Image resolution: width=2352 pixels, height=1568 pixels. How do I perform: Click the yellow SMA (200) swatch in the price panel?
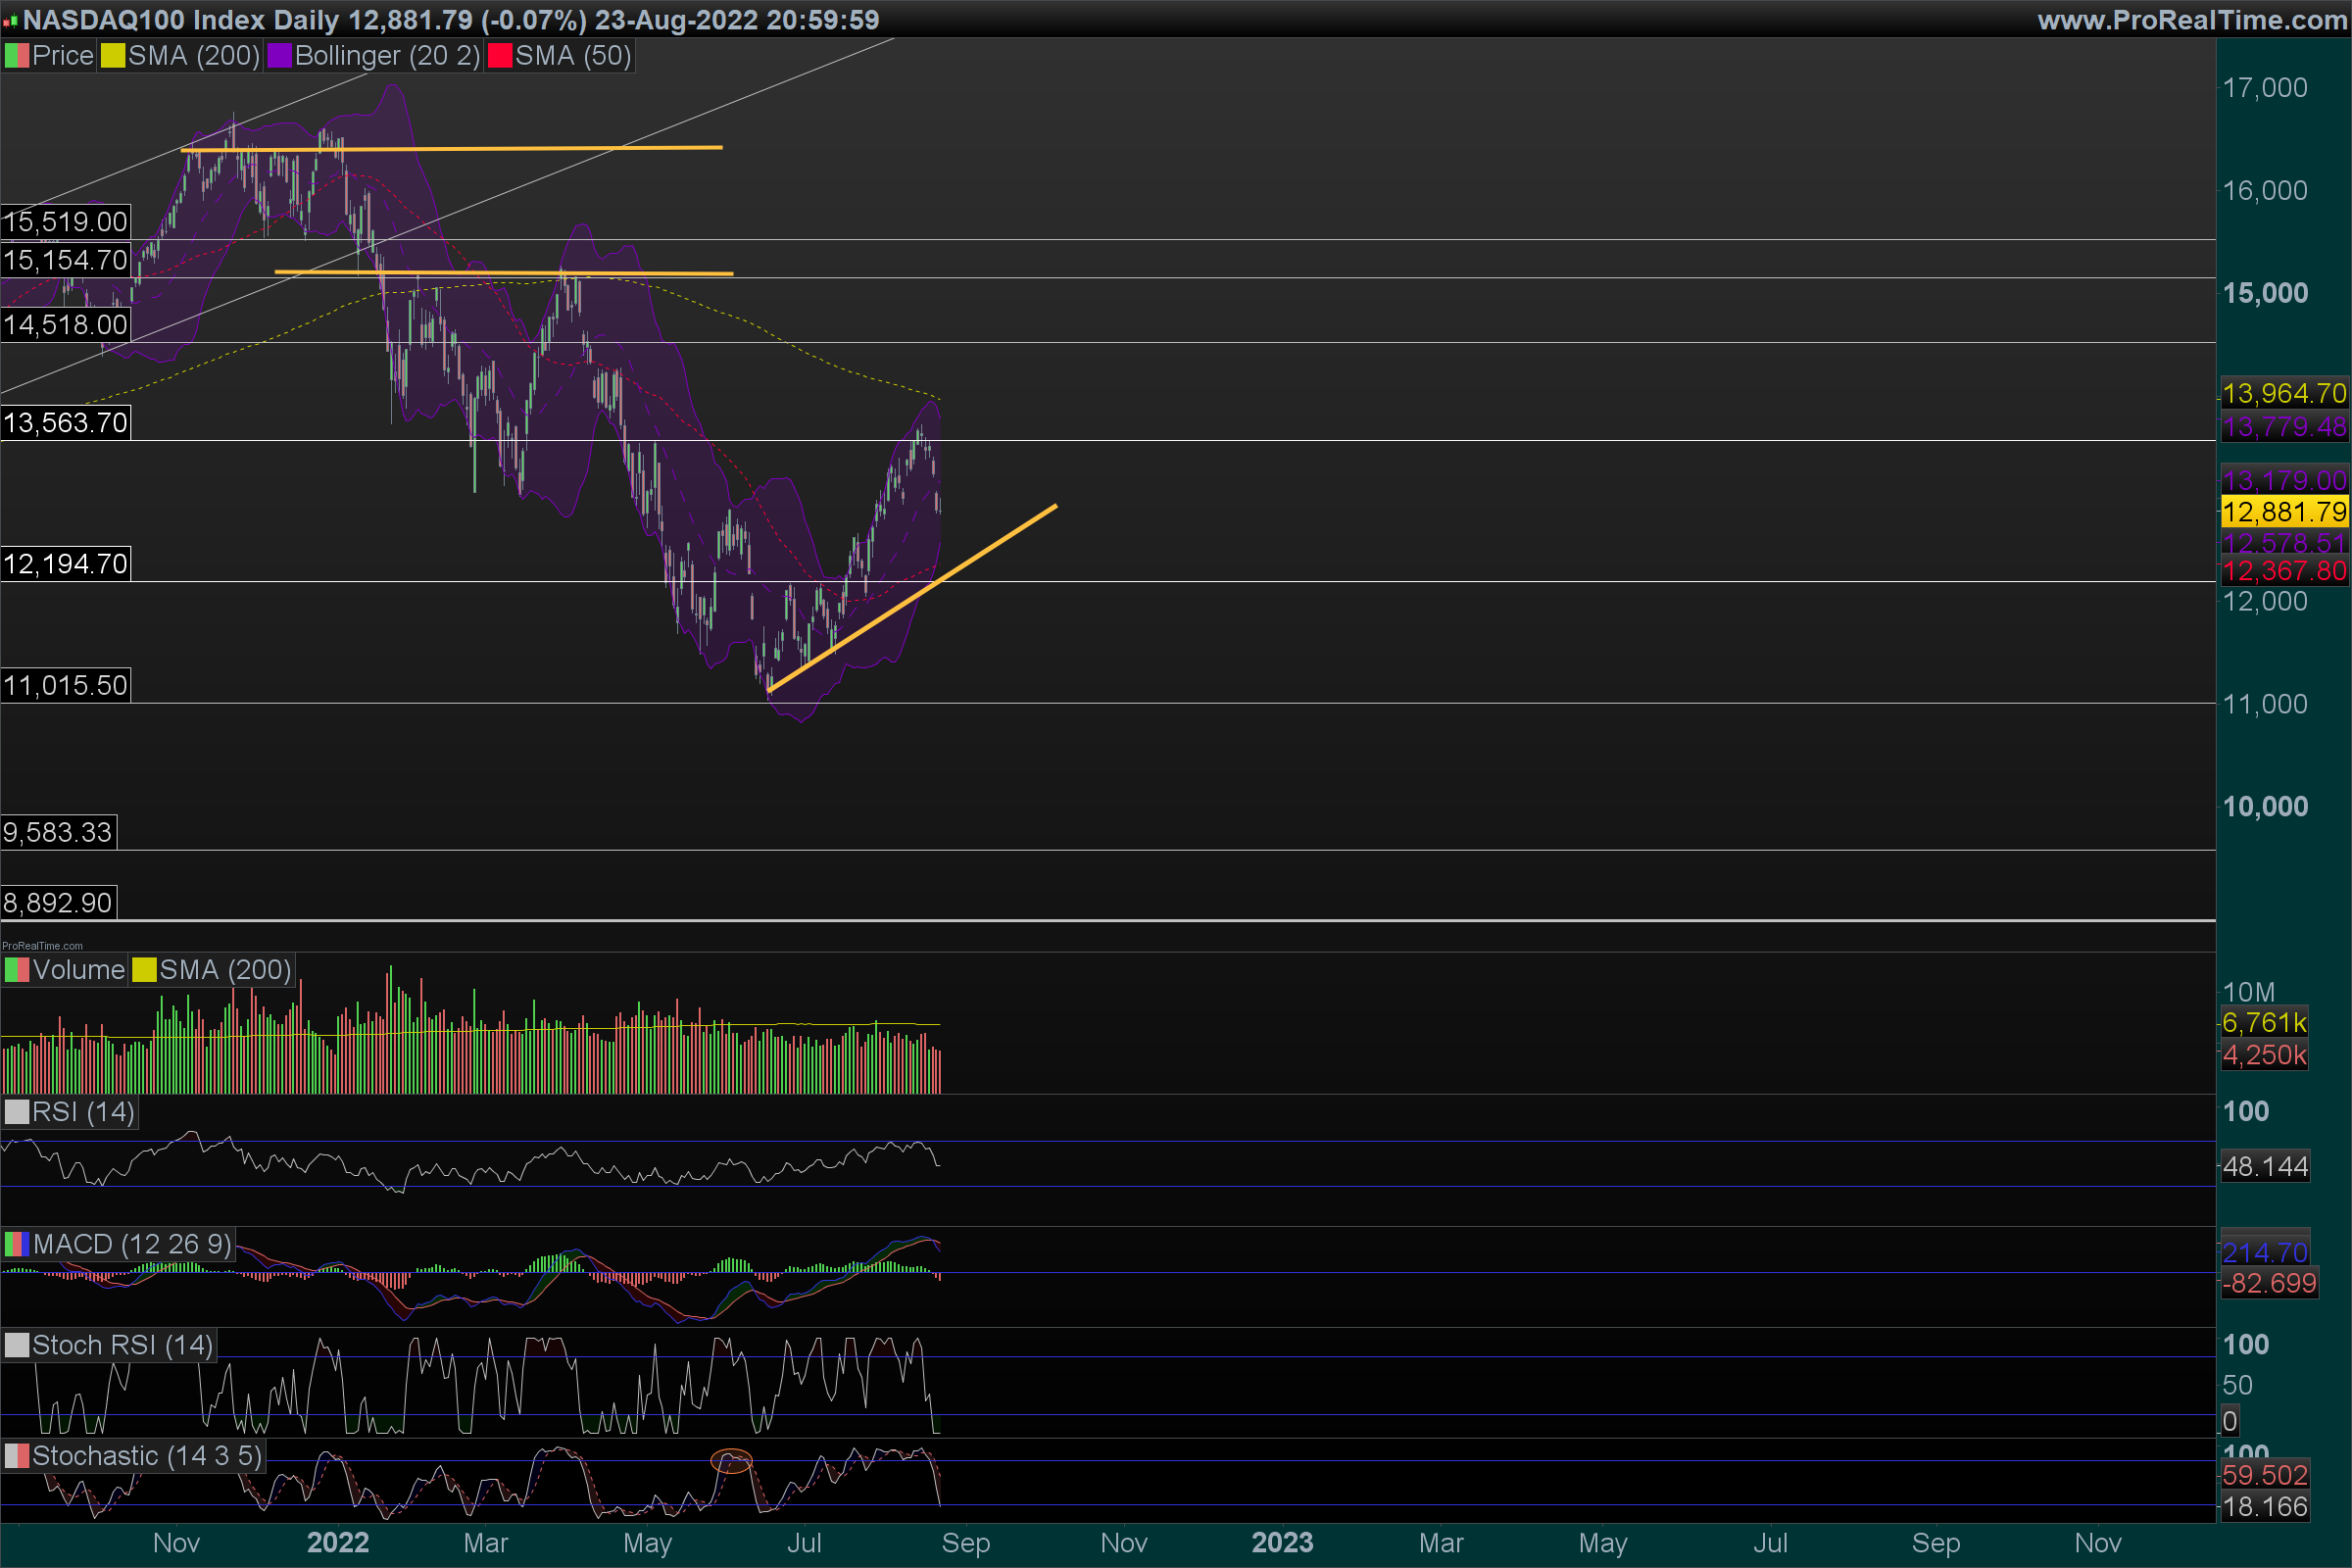[113, 56]
